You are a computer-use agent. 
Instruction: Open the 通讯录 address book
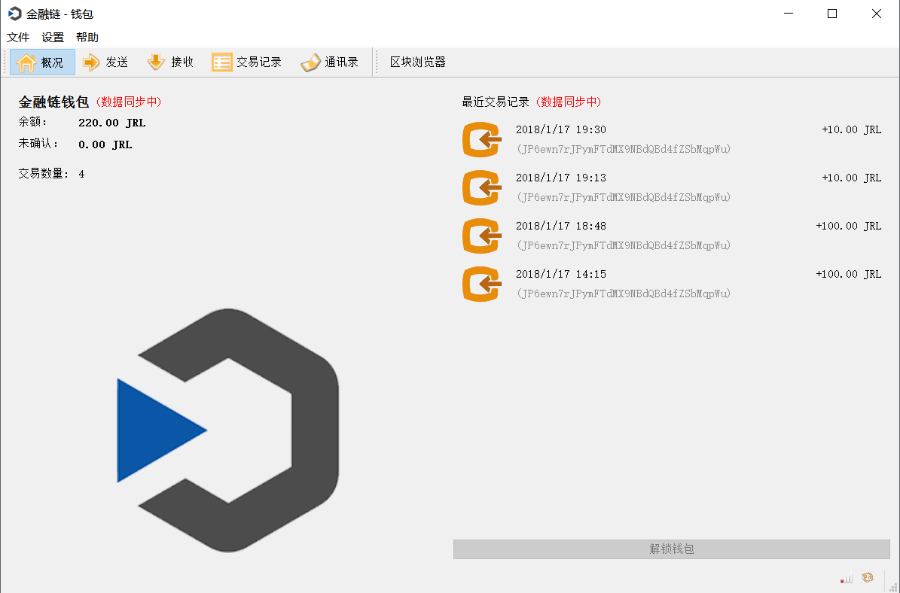pos(329,62)
